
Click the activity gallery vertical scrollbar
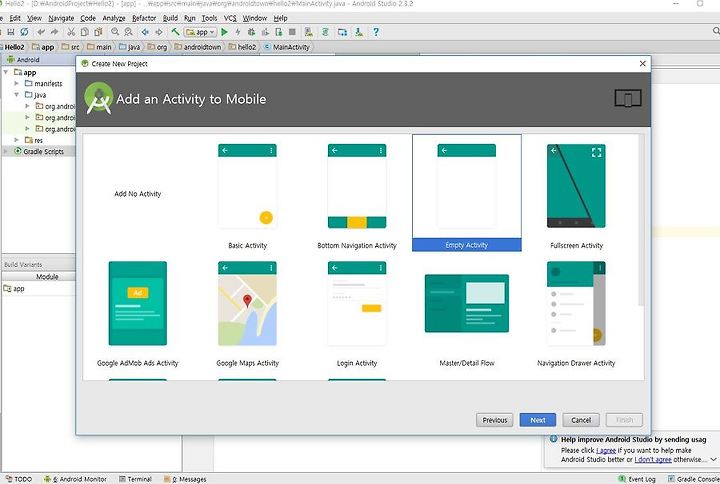pos(641,220)
